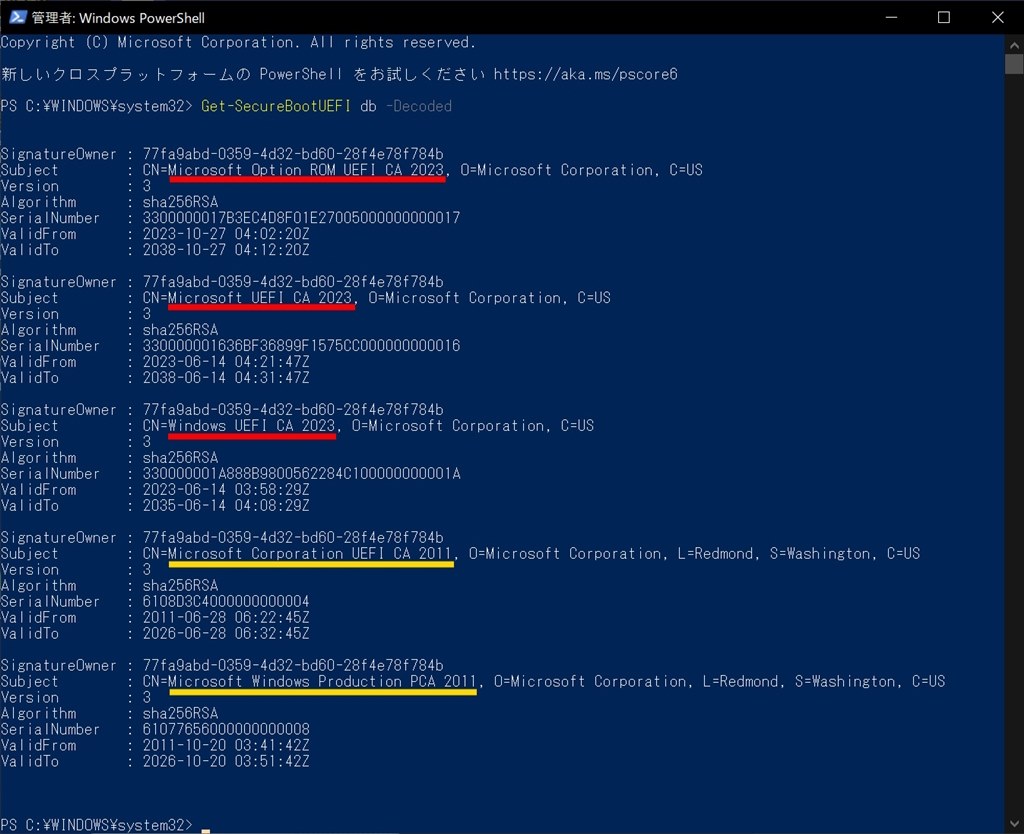
Task: Click ValidTo value 2026-06-28 06:32:45Z
Action: tap(226, 634)
